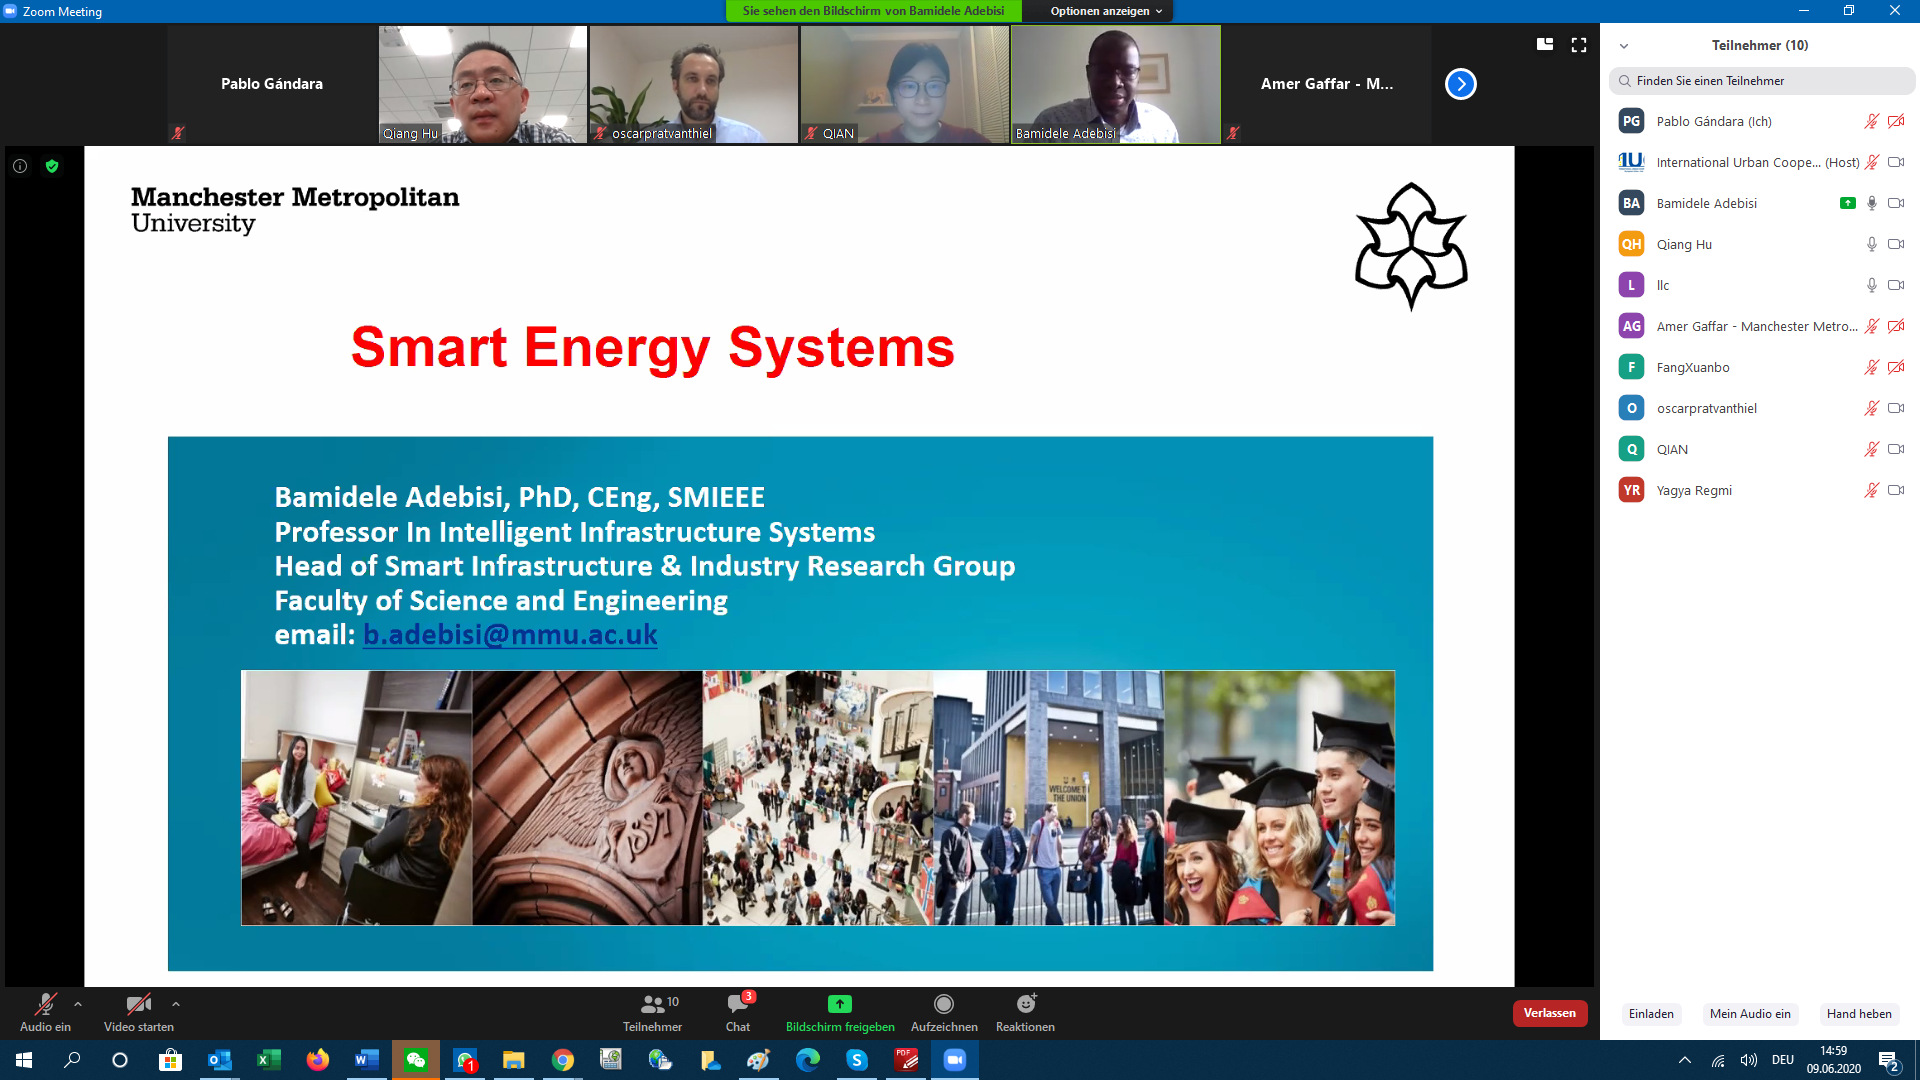Screen dimensions: 1920x1080
Task: Enter full screen mode icon
Action: (x=1579, y=45)
